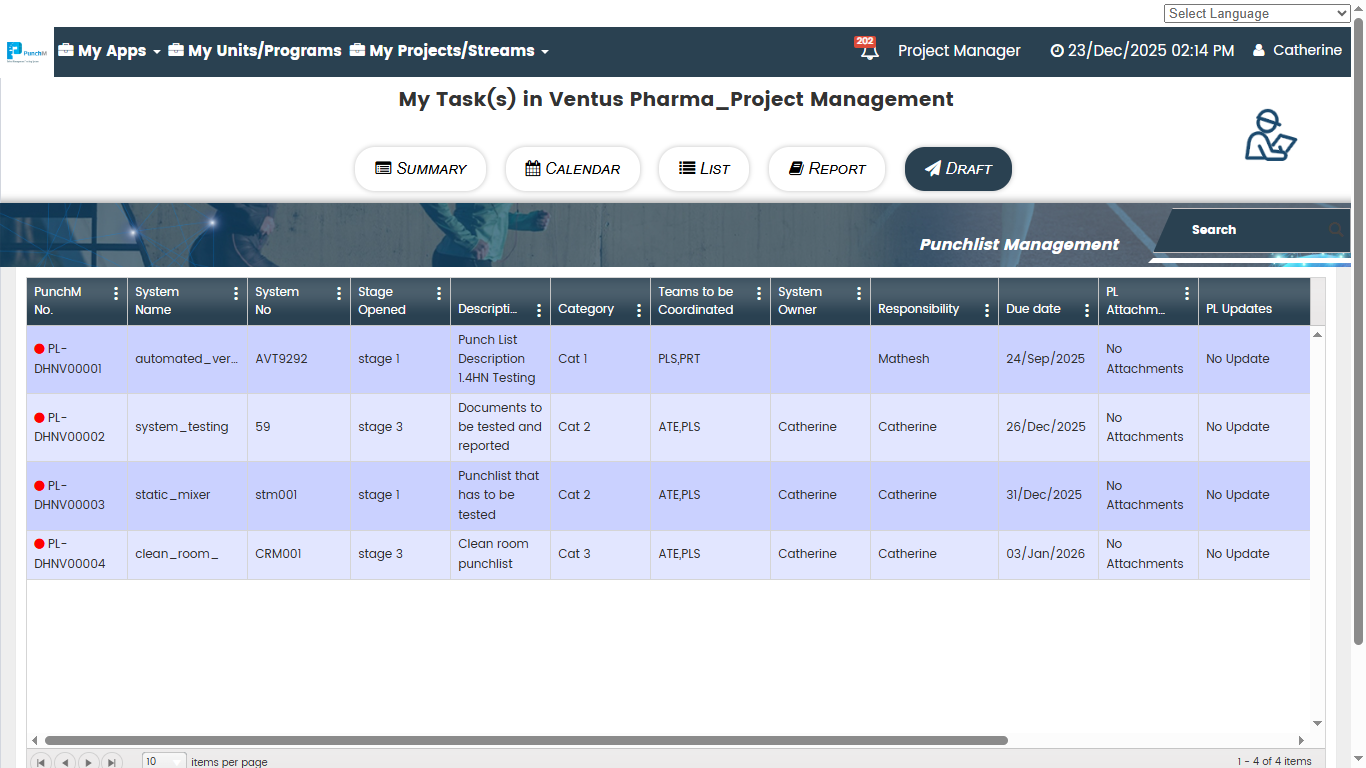Go to next page of grid
The width and height of the screenshot is (1366, 768).
(x=89, y=762)
